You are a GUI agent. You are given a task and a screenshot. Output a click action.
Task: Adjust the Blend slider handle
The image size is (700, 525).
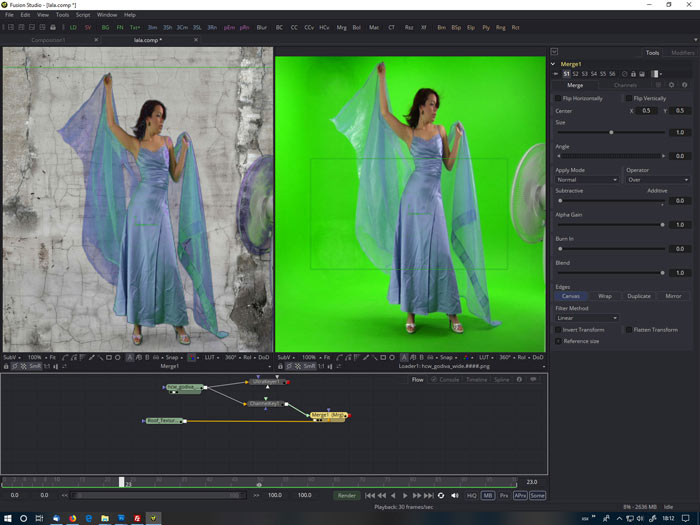pyautogui.click(x=662, y=273)
